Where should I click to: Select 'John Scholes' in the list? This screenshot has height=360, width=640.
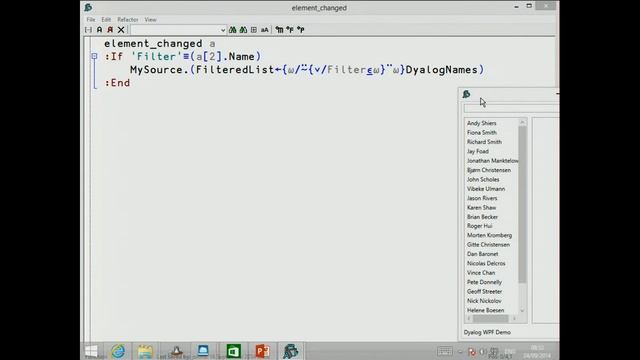point(483,180)
